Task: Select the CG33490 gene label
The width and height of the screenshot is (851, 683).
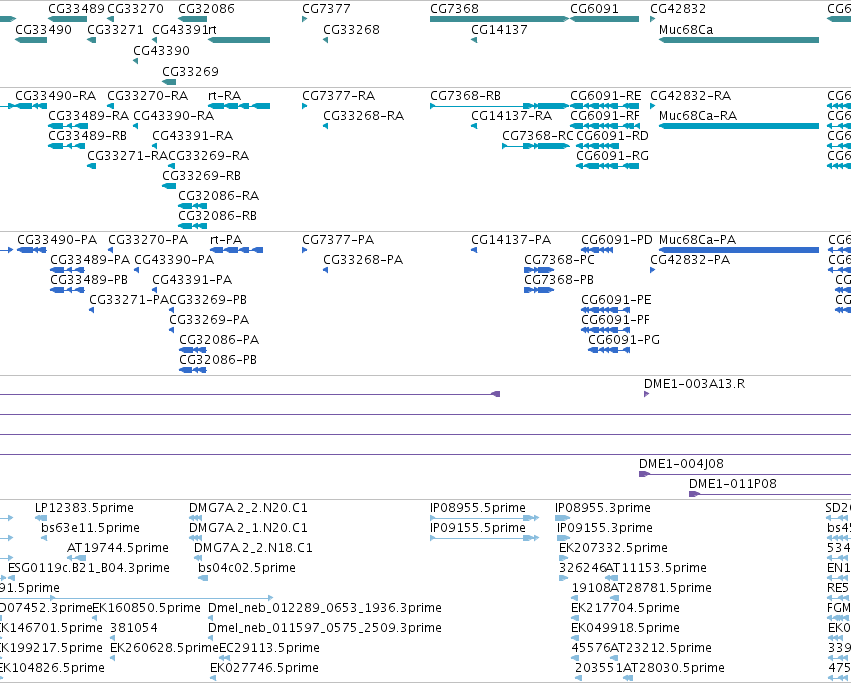Action: coord(43,29)
